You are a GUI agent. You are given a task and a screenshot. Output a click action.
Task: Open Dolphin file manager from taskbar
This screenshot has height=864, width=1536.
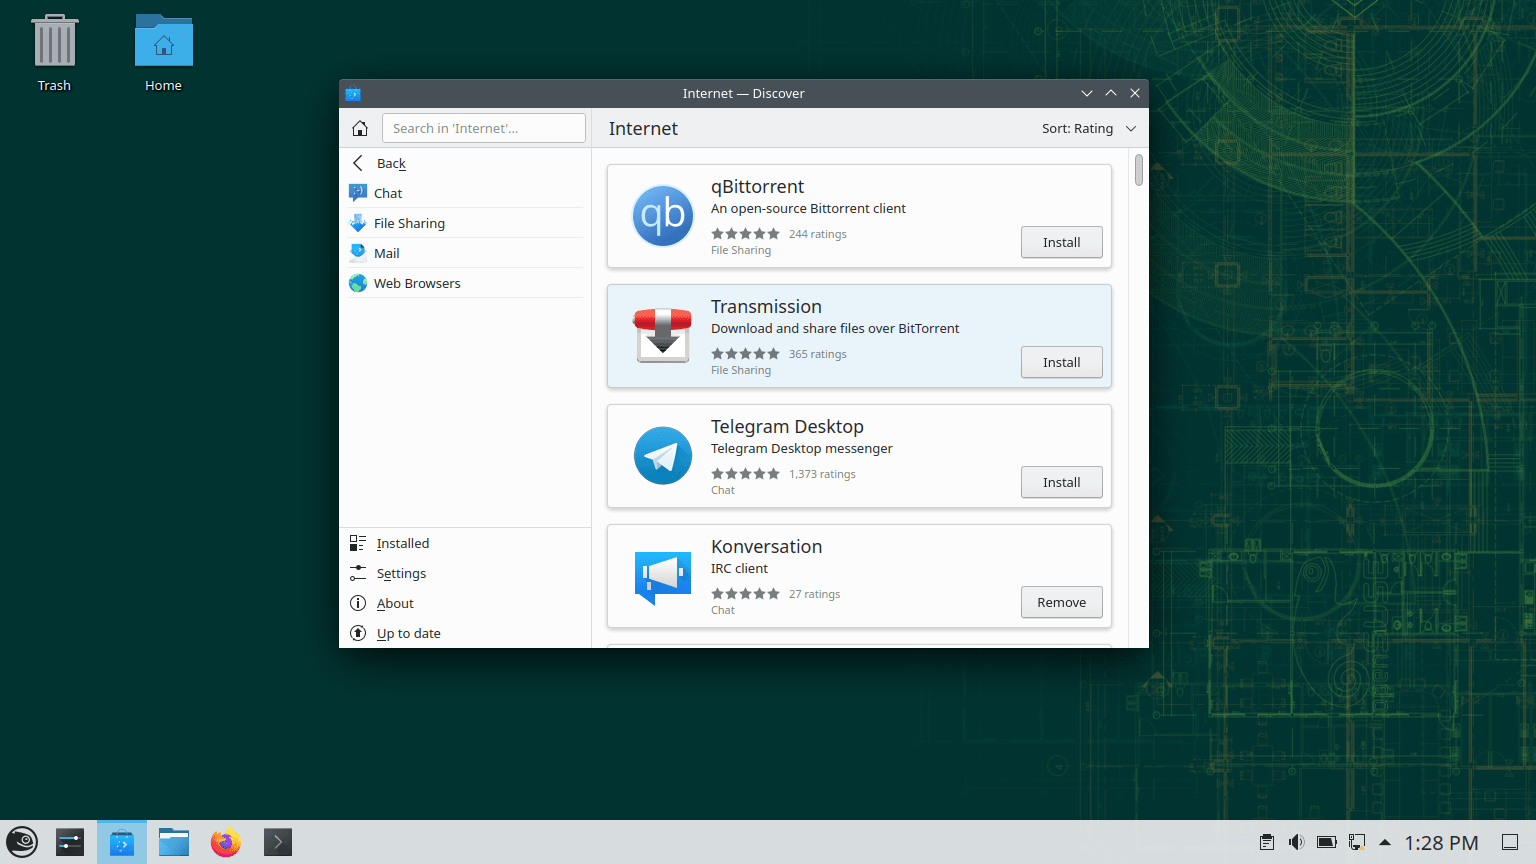[174, 842]
